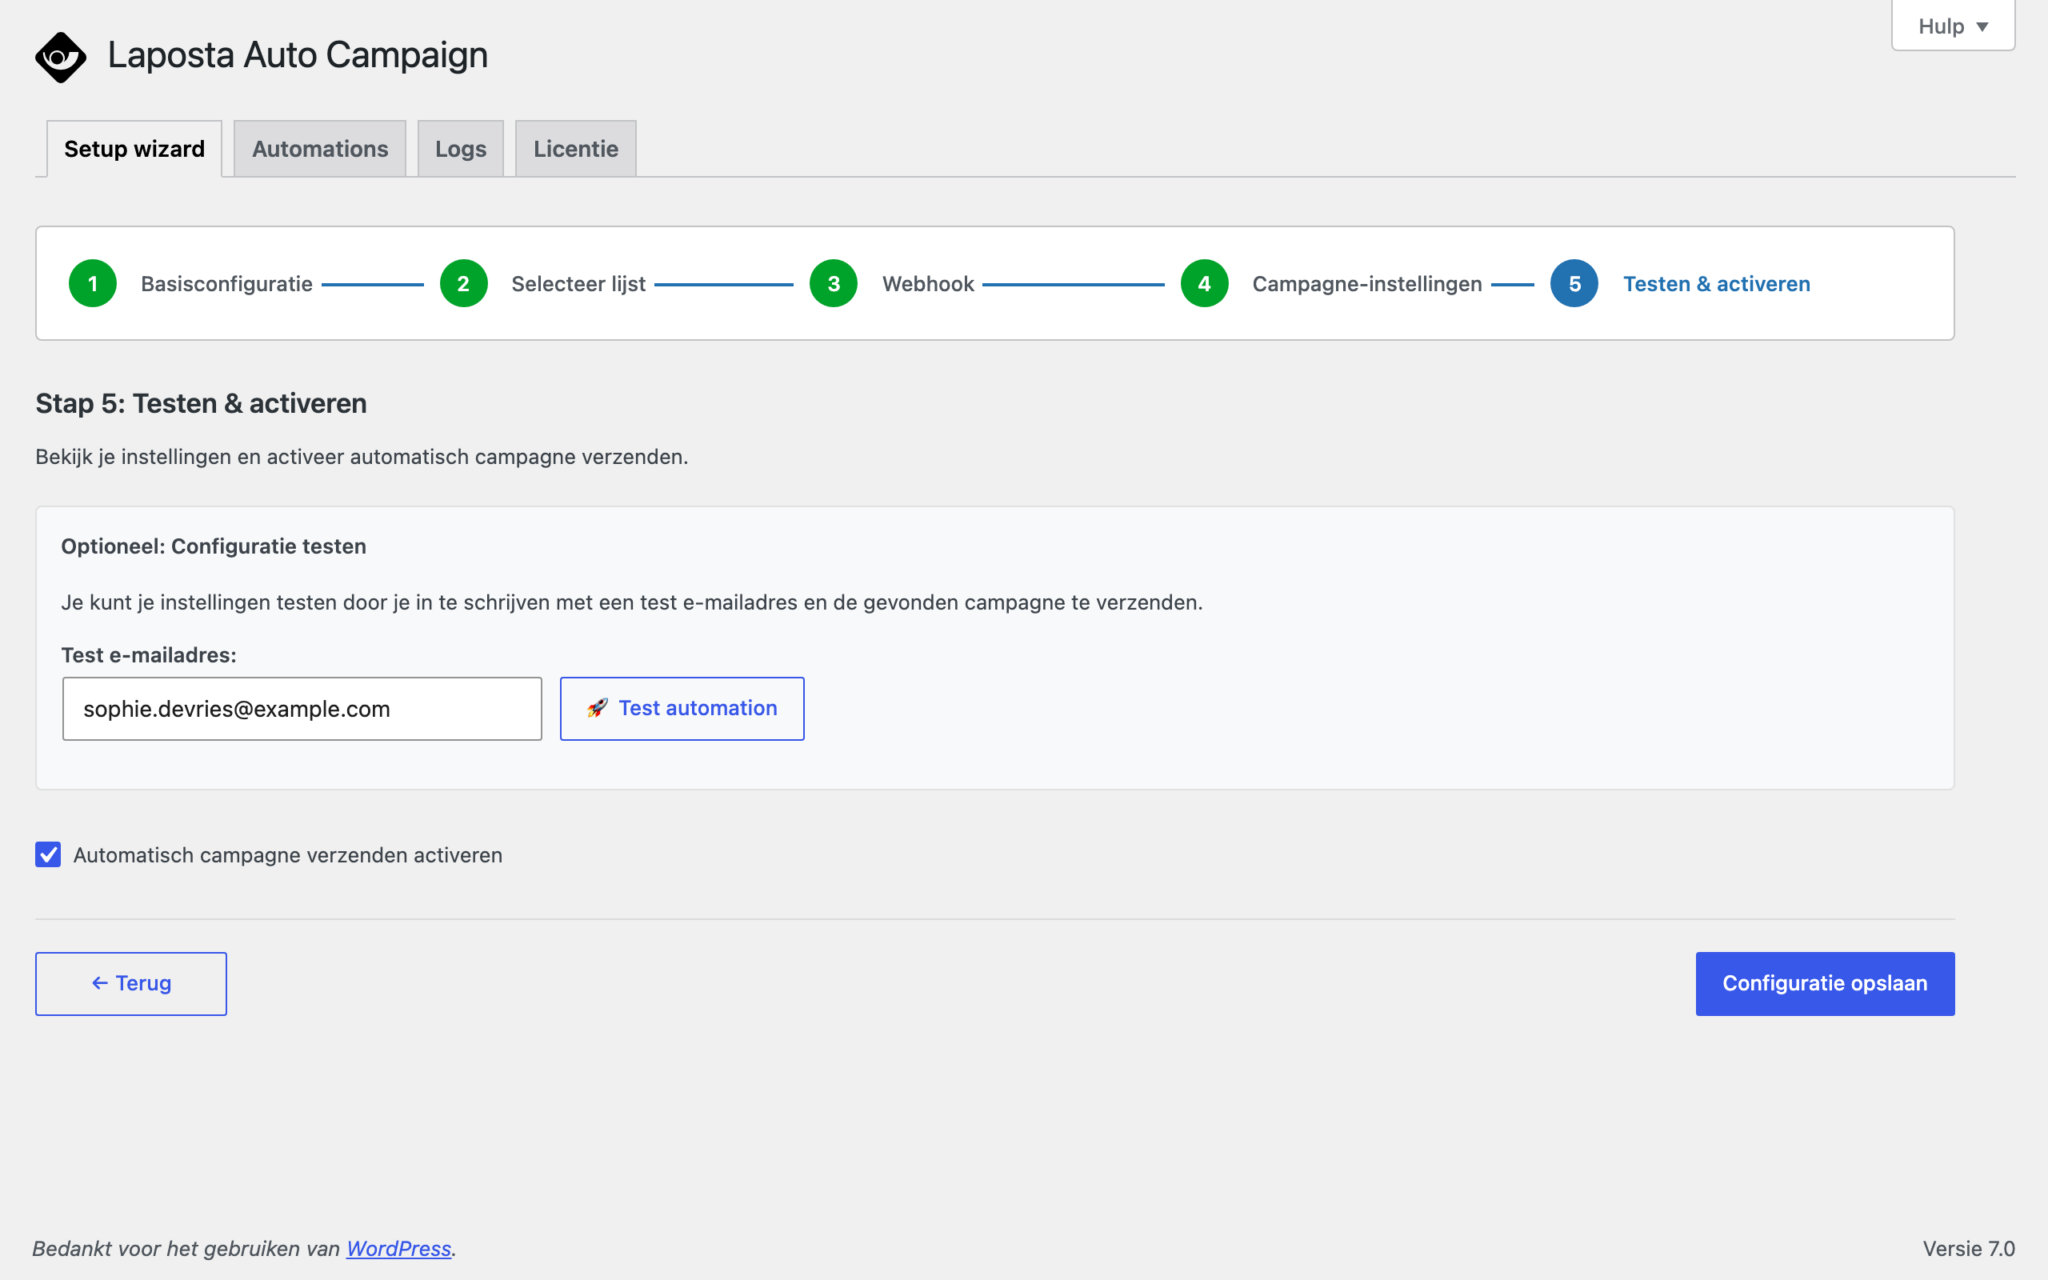This screenshot has height=1280, width=2048.
Task: Click the rocket icon on Test automation
Action: click(597, 708)
